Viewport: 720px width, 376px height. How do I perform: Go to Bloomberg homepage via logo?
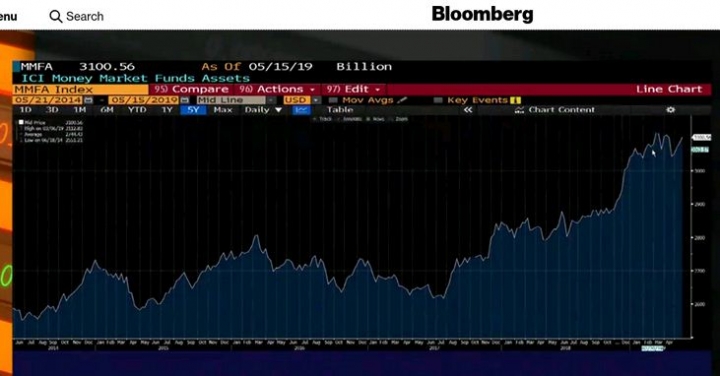click(483, 14)
